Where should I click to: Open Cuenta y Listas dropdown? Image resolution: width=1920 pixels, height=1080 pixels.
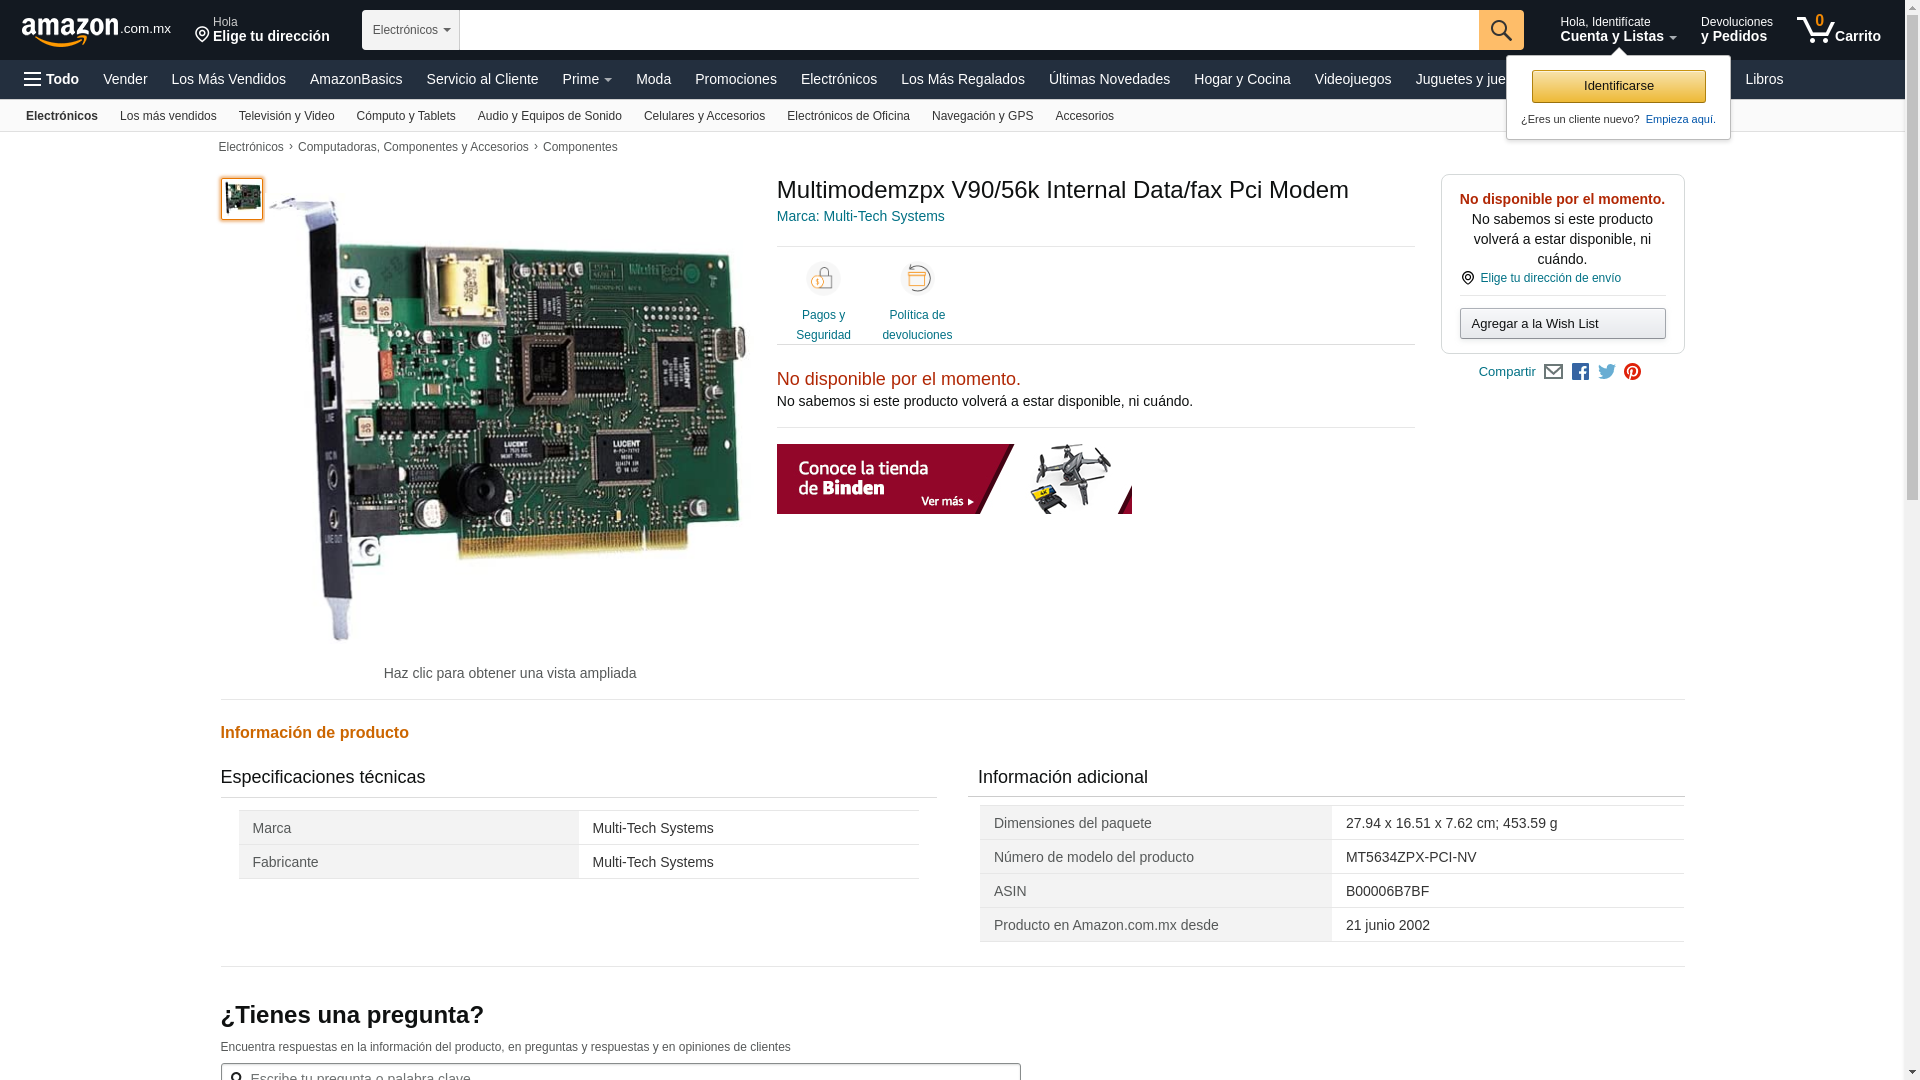[1617, 30]
